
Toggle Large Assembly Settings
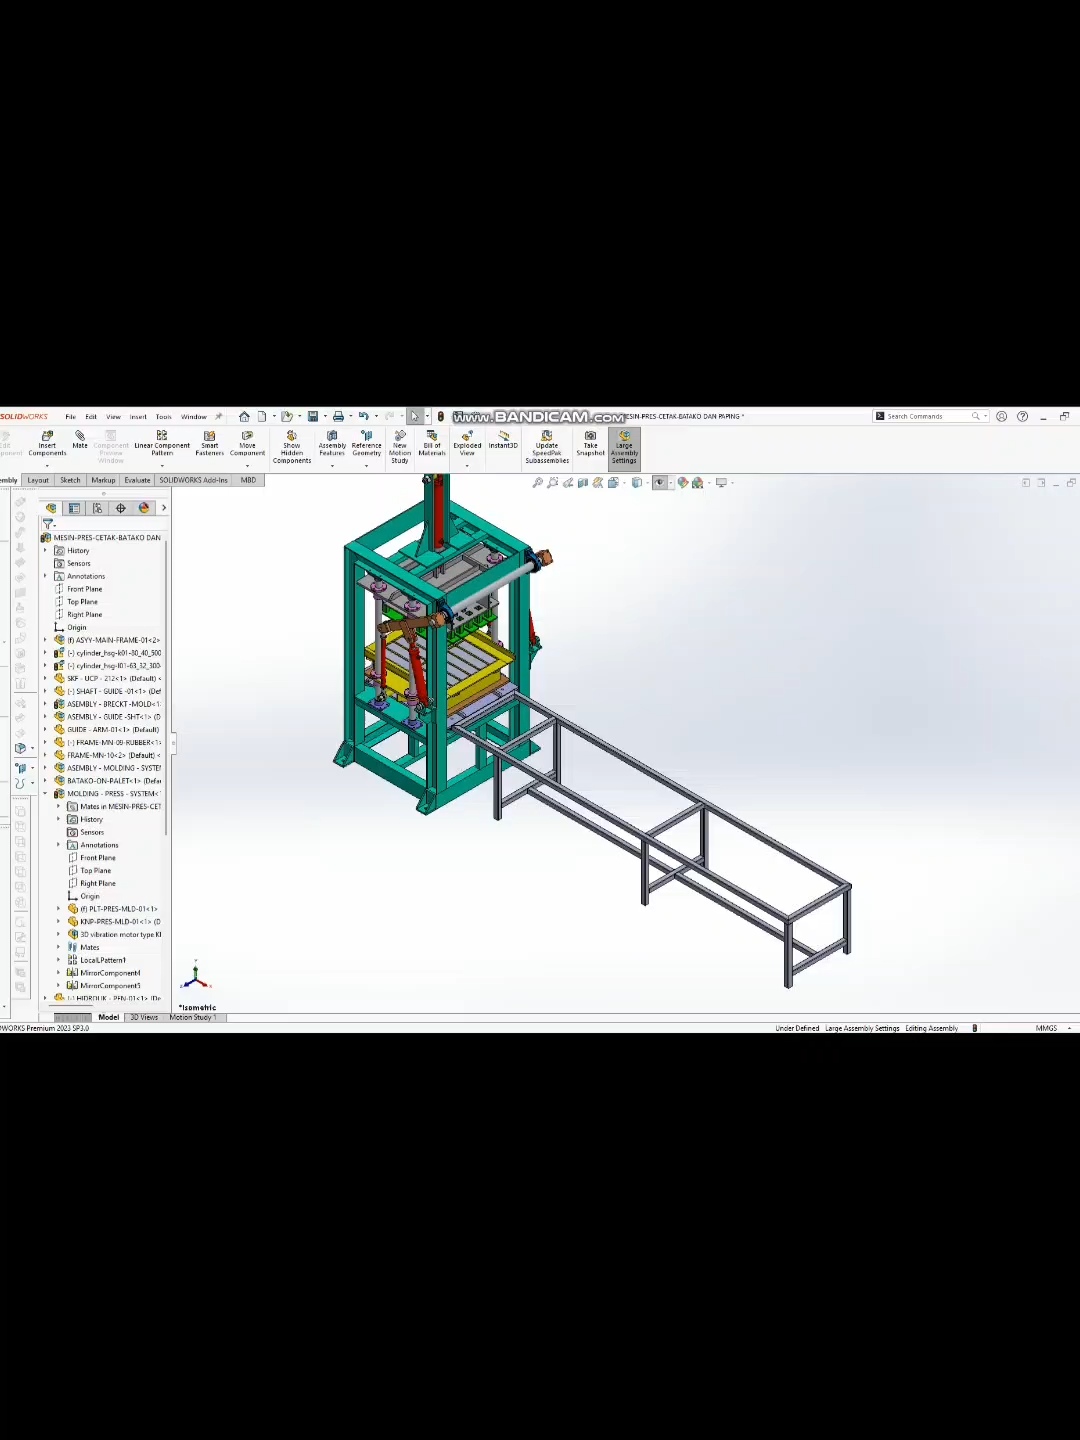(x=624, y=447)
